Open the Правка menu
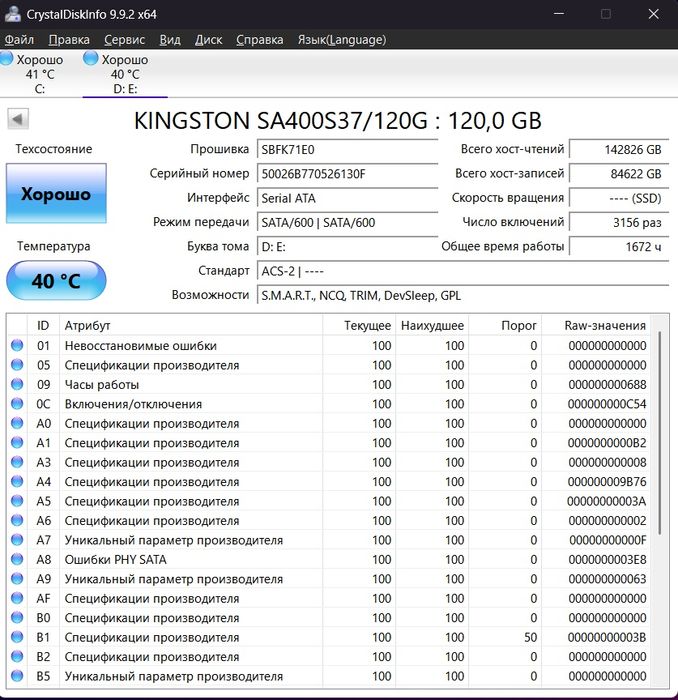Image resolution: width=678 pixels, height=700 pixels. tap(69, 40)
